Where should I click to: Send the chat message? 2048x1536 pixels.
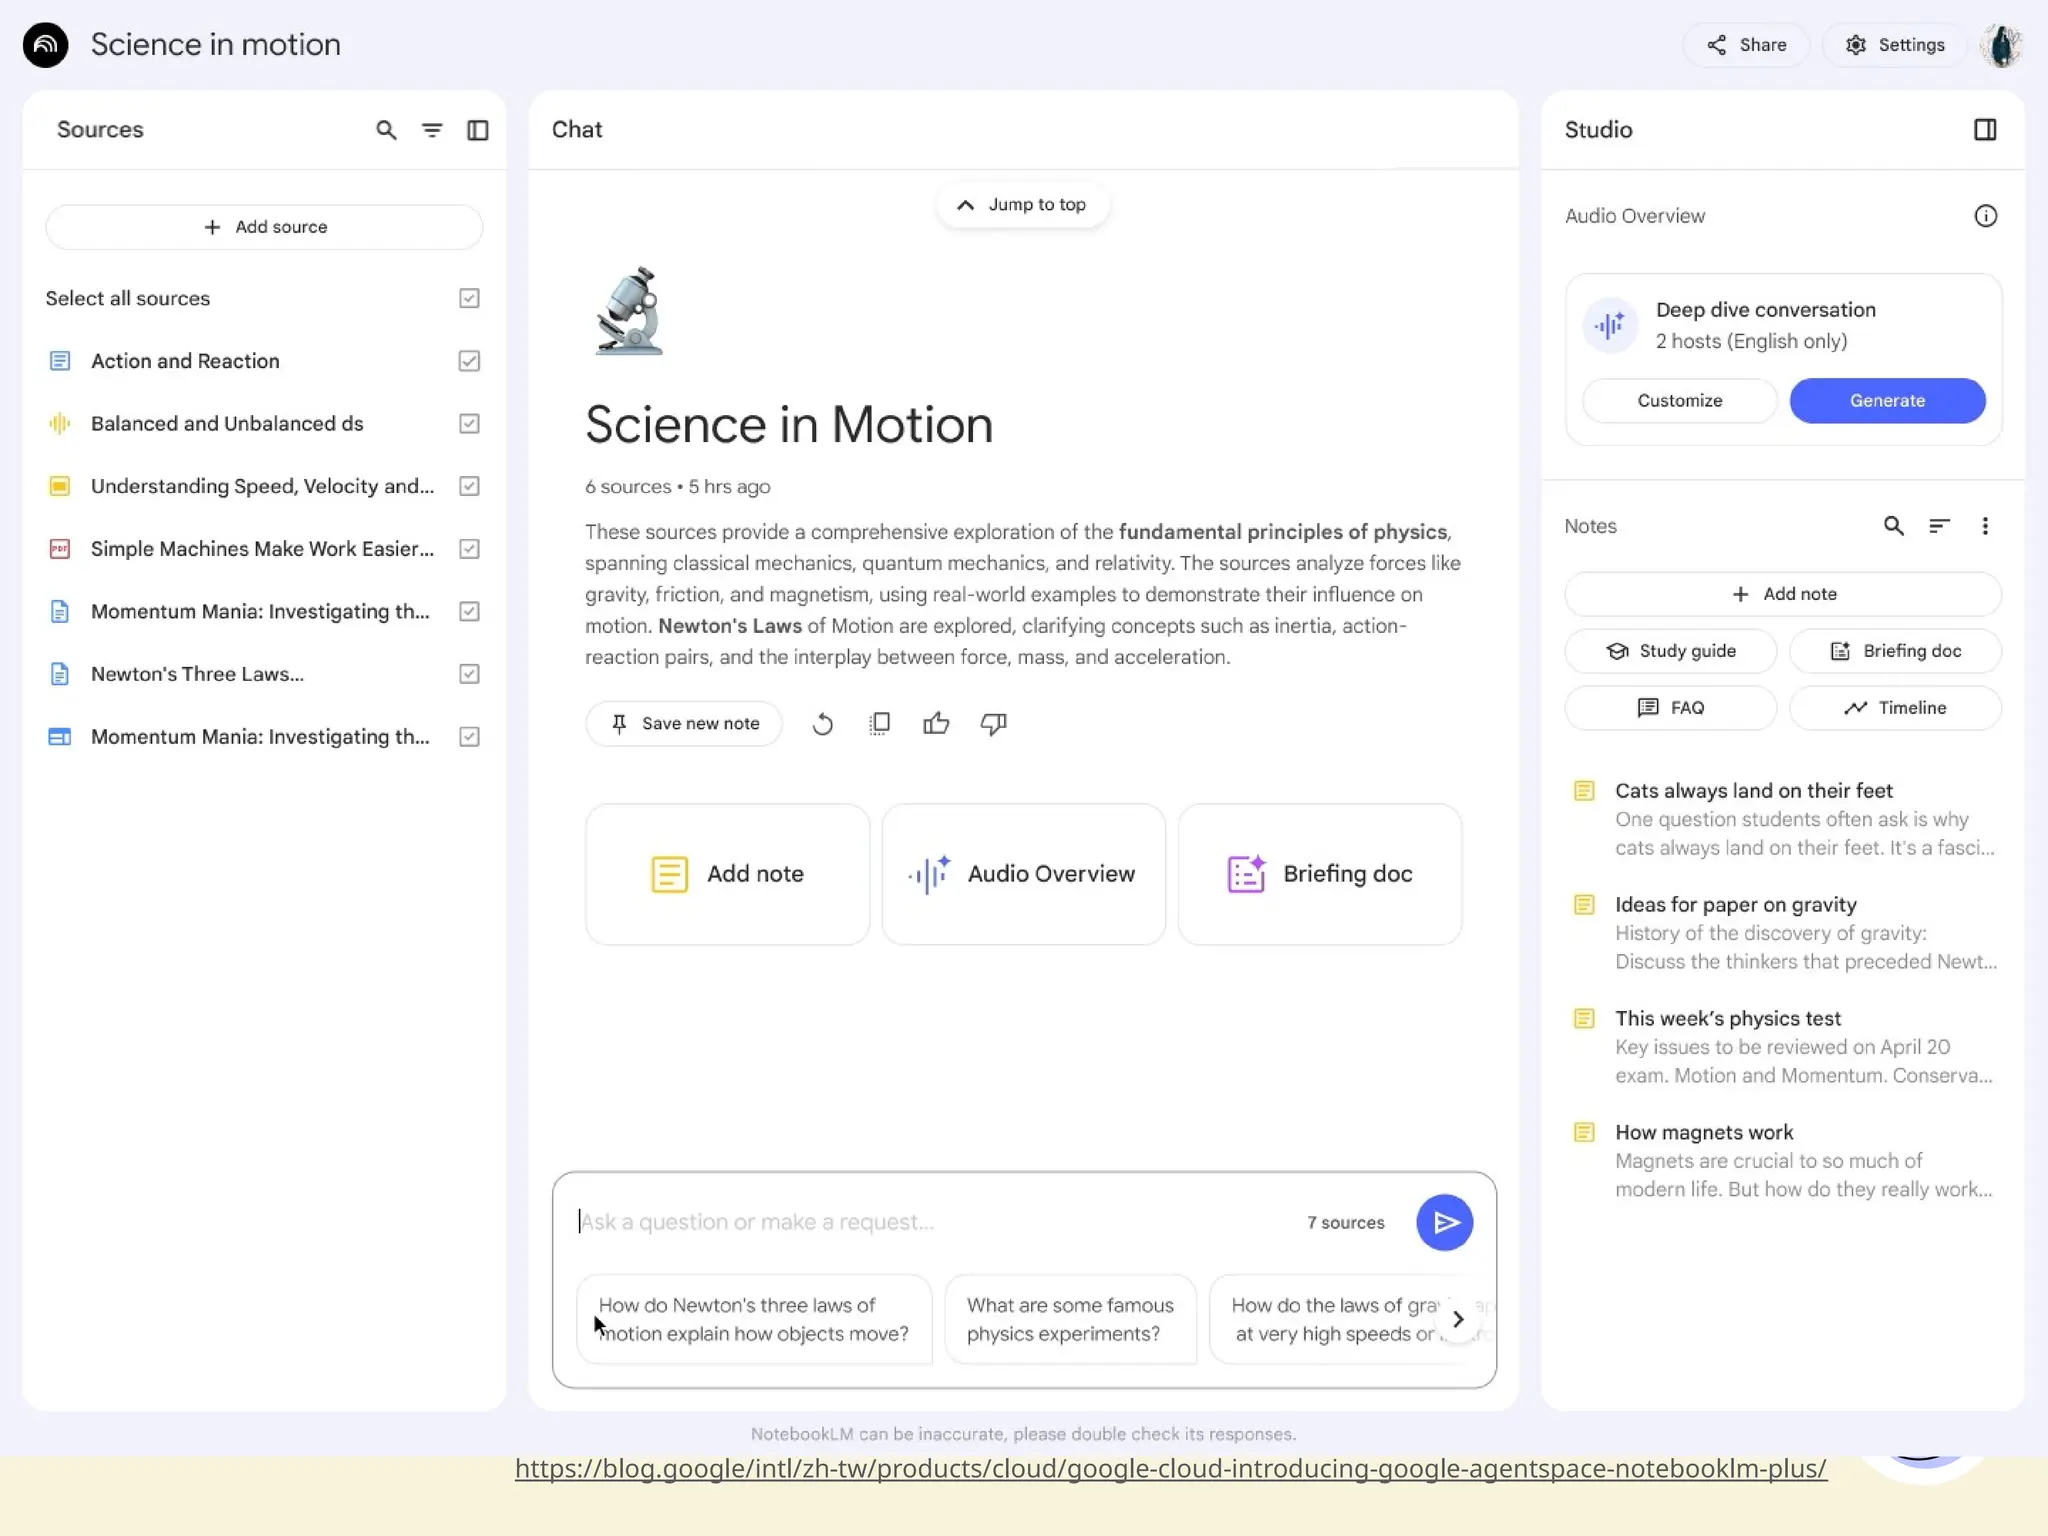[1444, 1222]
